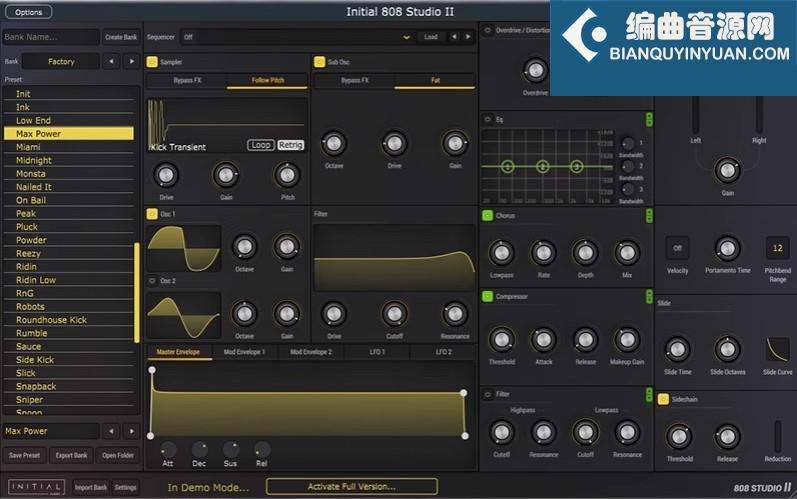Open the Velocity Off selector
797x499 pixels.
677,248
